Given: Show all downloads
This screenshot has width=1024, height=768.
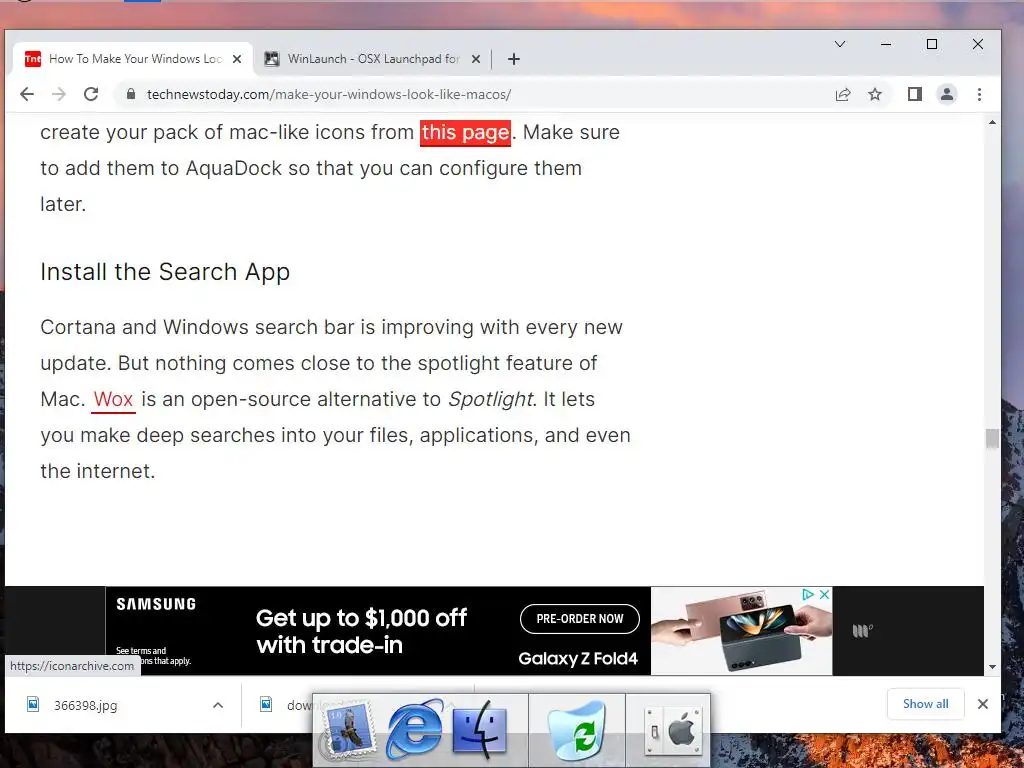Looking at the screenshot, I should click(925, 704).
